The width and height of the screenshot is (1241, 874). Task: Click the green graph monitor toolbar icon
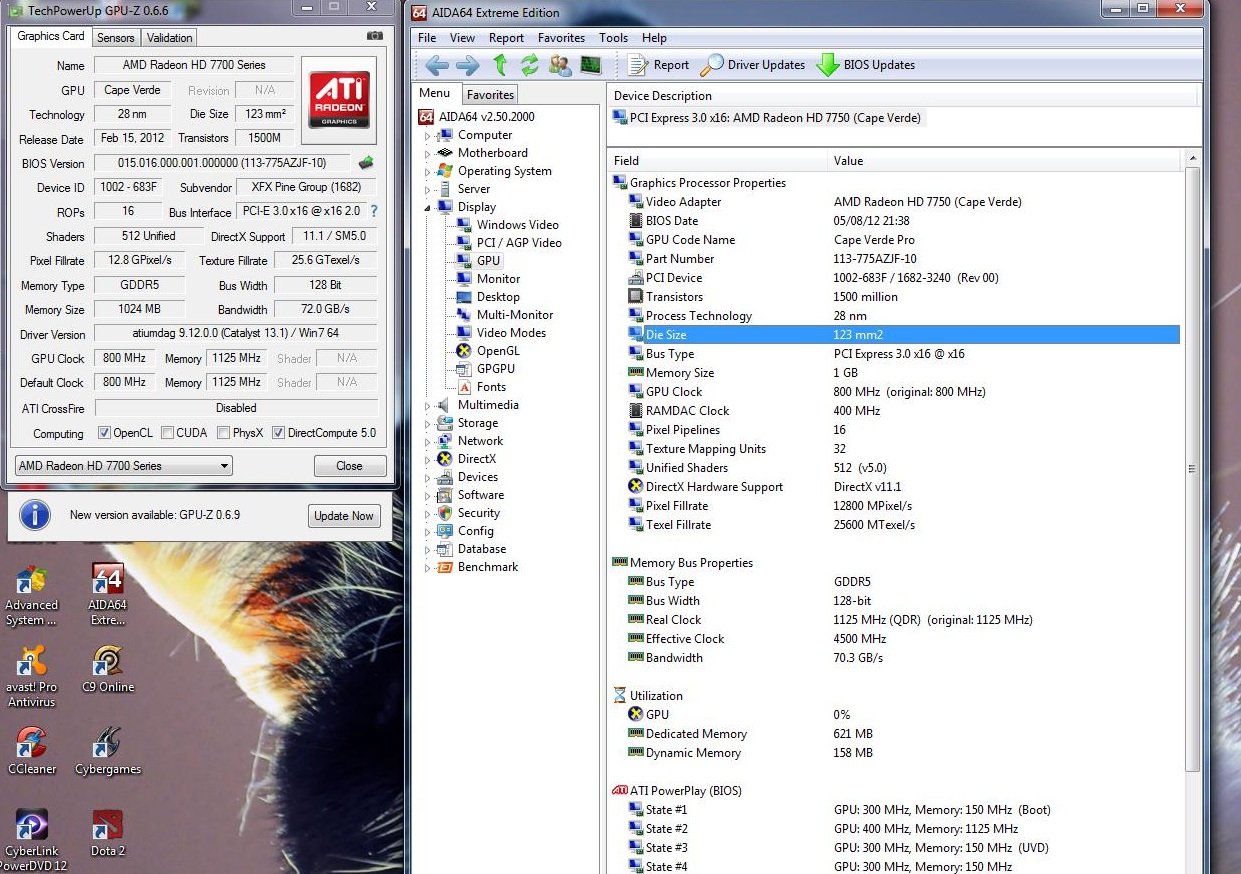(591, 65)
